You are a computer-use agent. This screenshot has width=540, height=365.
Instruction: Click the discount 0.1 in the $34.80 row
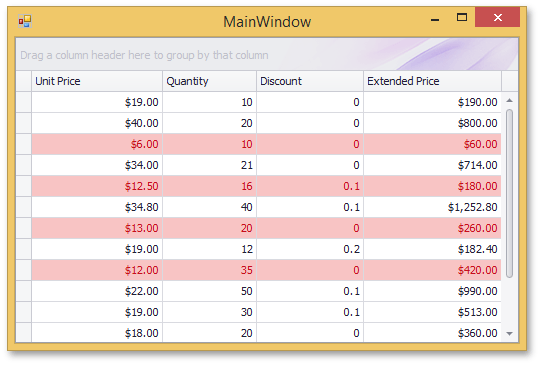310,207
